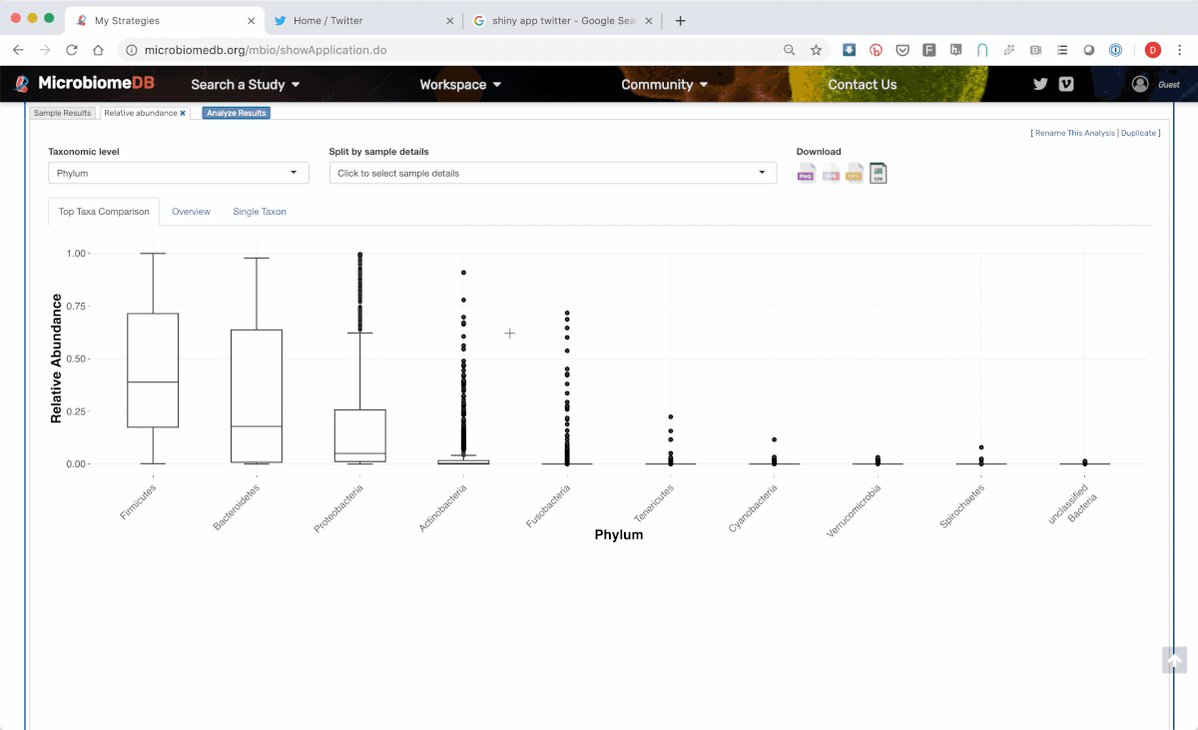This screenshot has width=1198, height=730.
Task: Open the Vimeo icon in the header
Action: 1066,84
